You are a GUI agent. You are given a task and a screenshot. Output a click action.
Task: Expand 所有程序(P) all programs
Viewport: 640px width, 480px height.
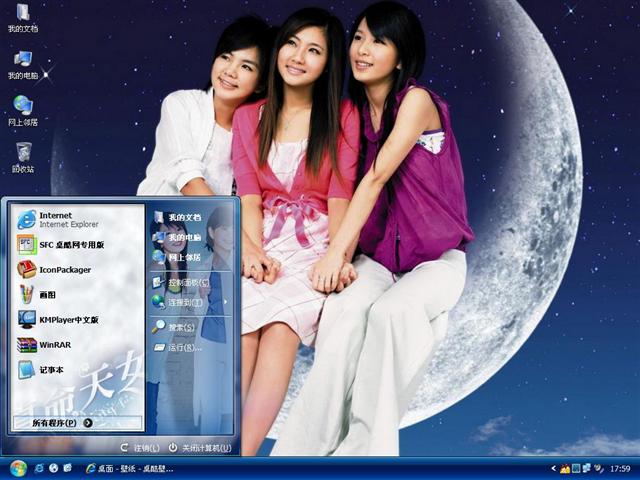[78, 423]
